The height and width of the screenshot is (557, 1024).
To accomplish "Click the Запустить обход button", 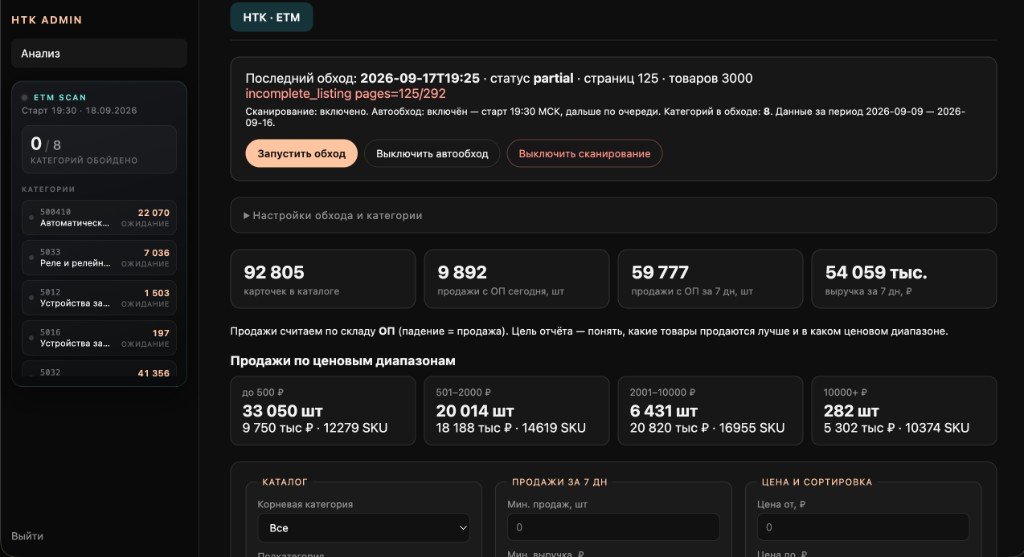I will 301,153.
